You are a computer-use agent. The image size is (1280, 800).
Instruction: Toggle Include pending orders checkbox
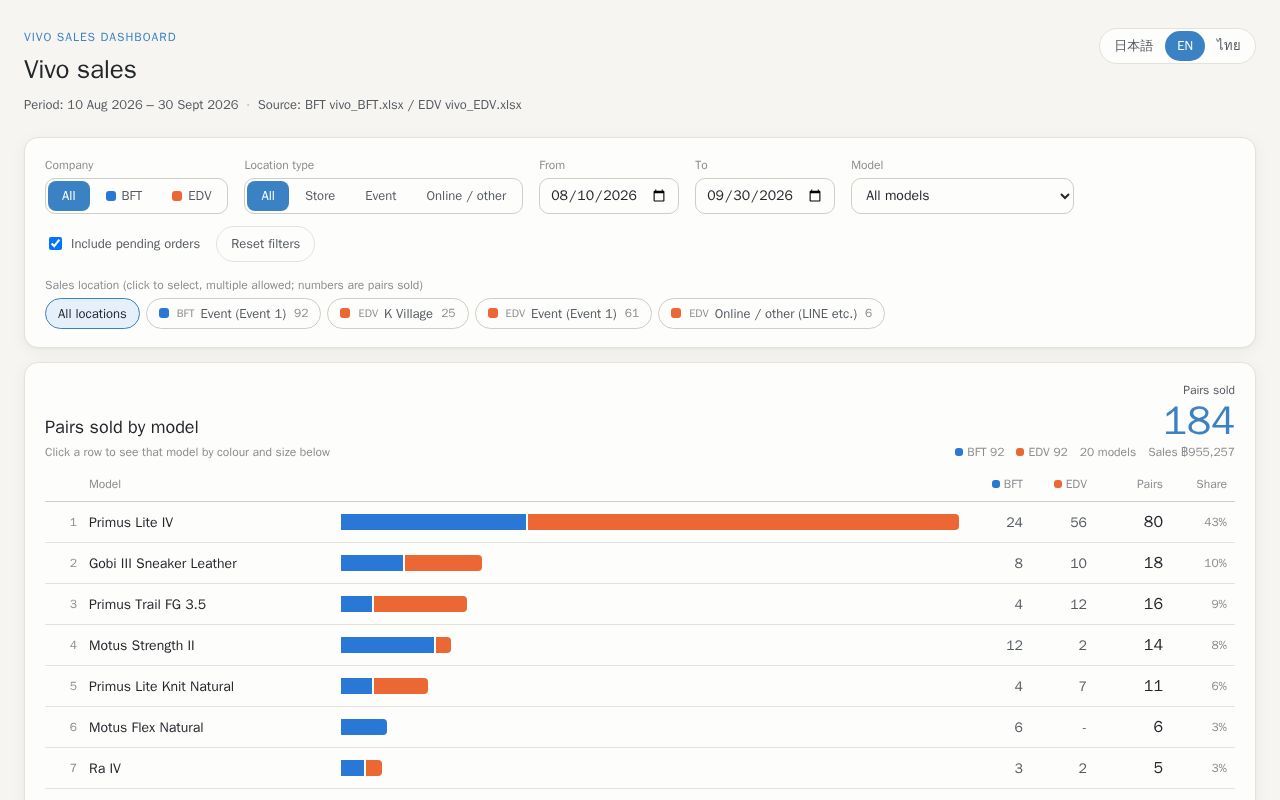point(56,244)
